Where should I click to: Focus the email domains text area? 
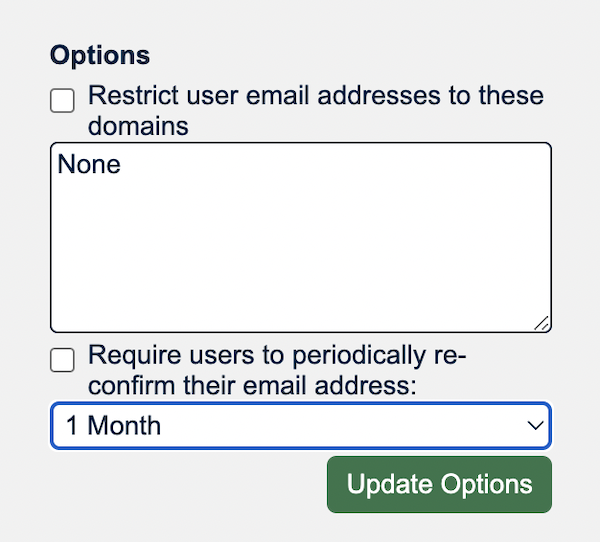point(301,237)
